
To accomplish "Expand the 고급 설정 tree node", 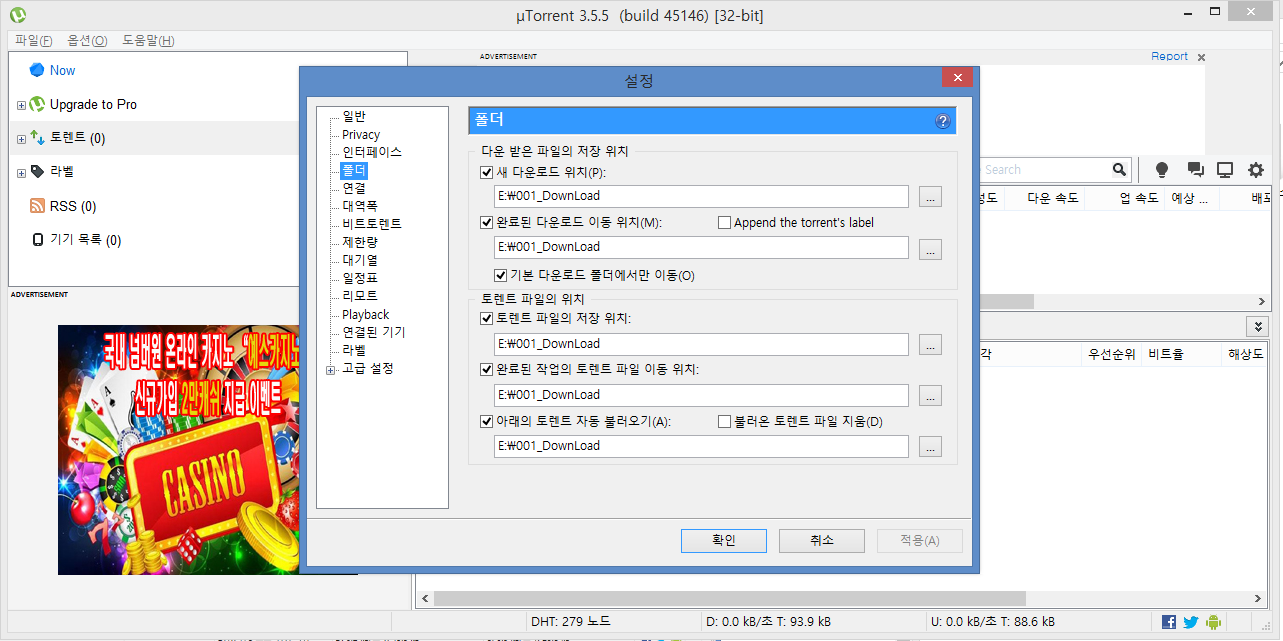I will point(331,369).
